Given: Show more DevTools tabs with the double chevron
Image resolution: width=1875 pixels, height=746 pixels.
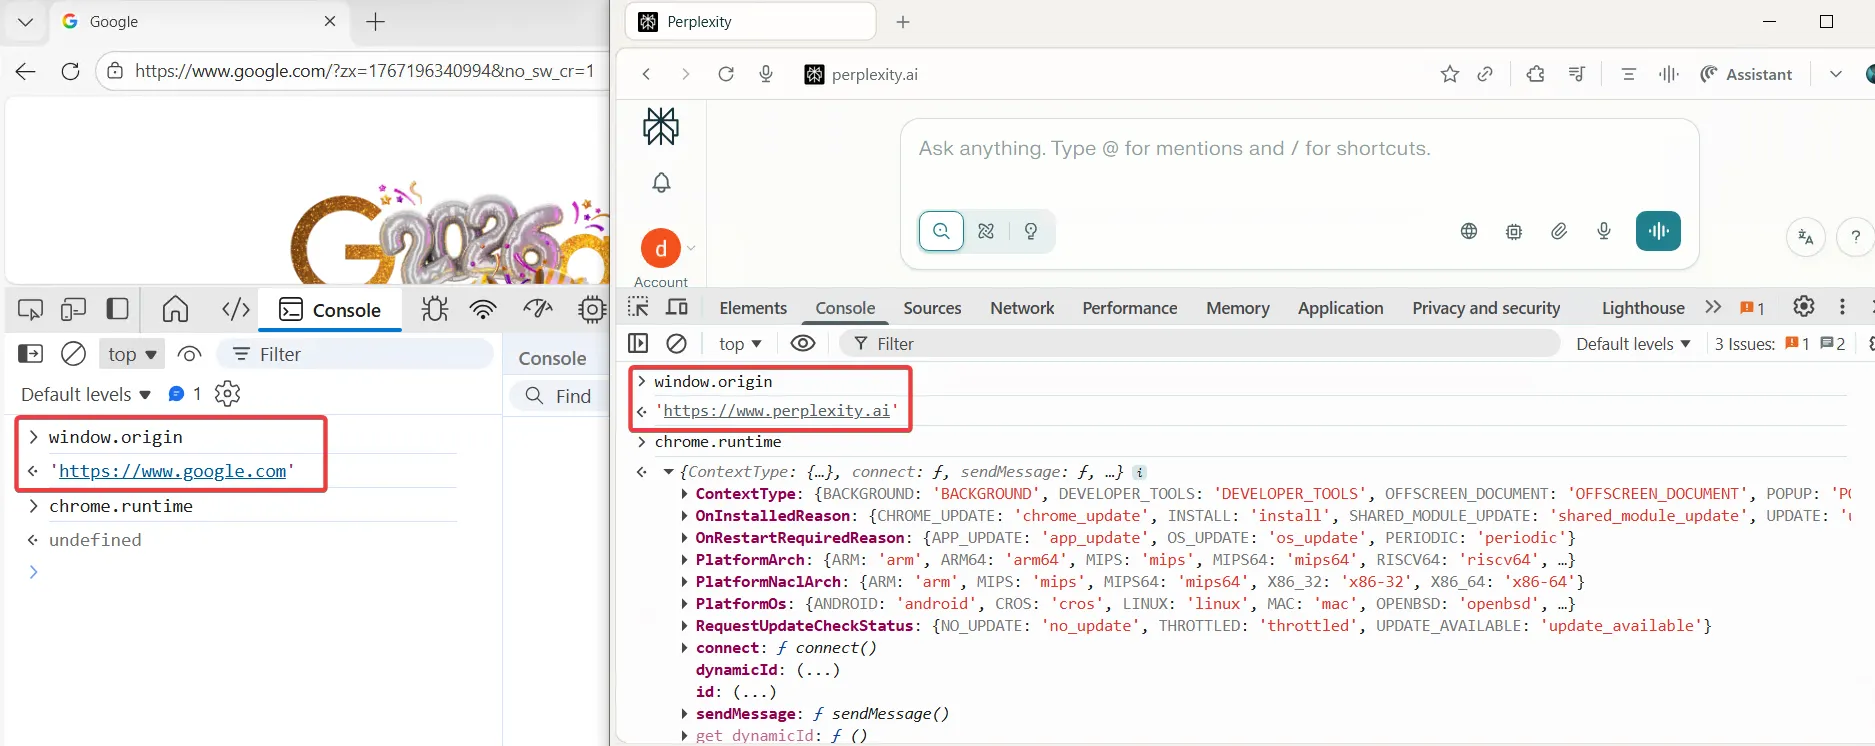Looking at the screenshot, I should pyautogui.click(x=1713, y=307).
